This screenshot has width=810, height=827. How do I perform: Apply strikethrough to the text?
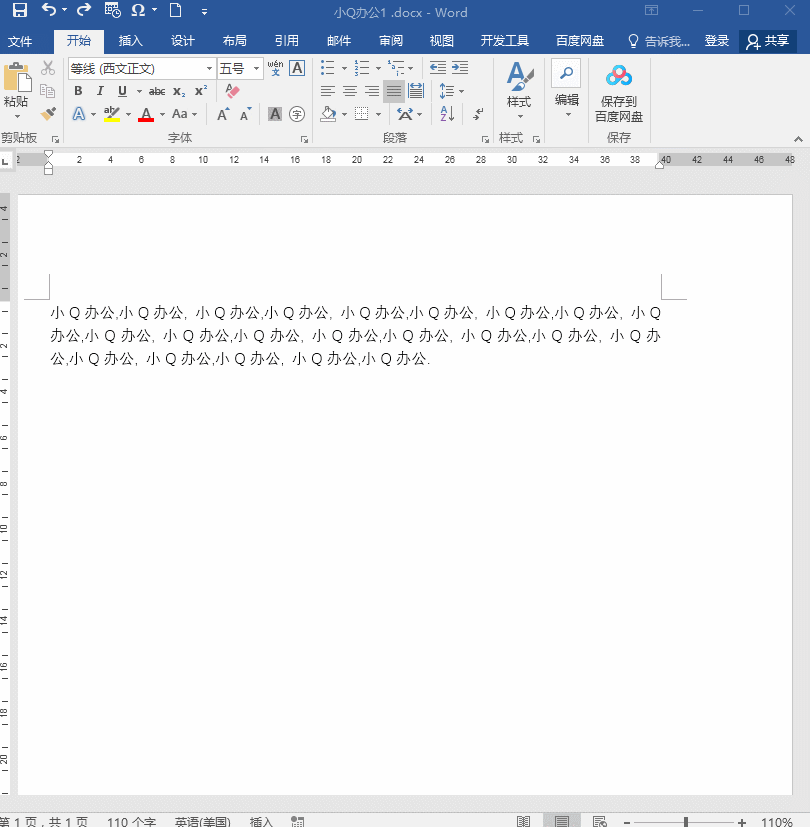[159, 90]
